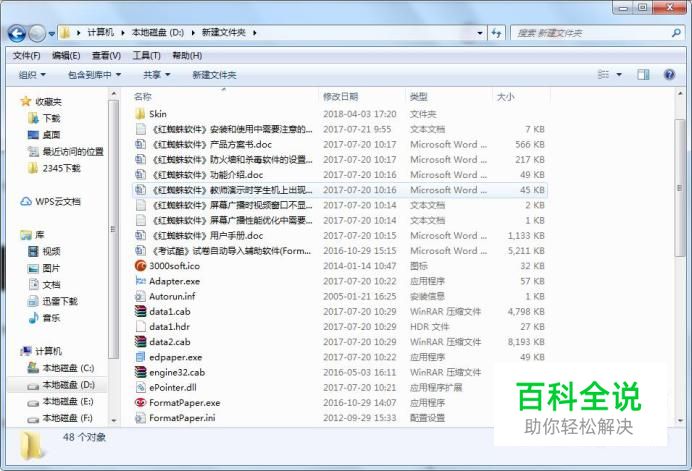Open the address bar history dropdown
692x471 pixels.
(x=480, y=33)
